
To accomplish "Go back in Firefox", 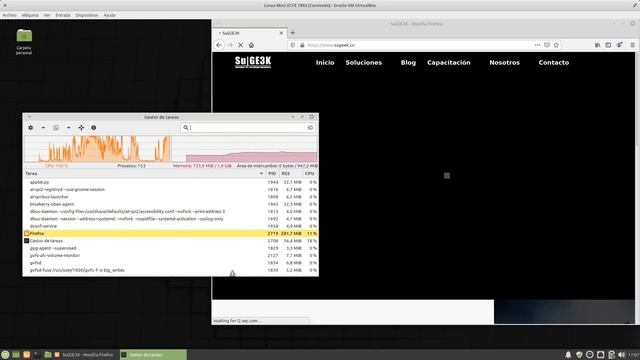I will (x=219, y=45).
